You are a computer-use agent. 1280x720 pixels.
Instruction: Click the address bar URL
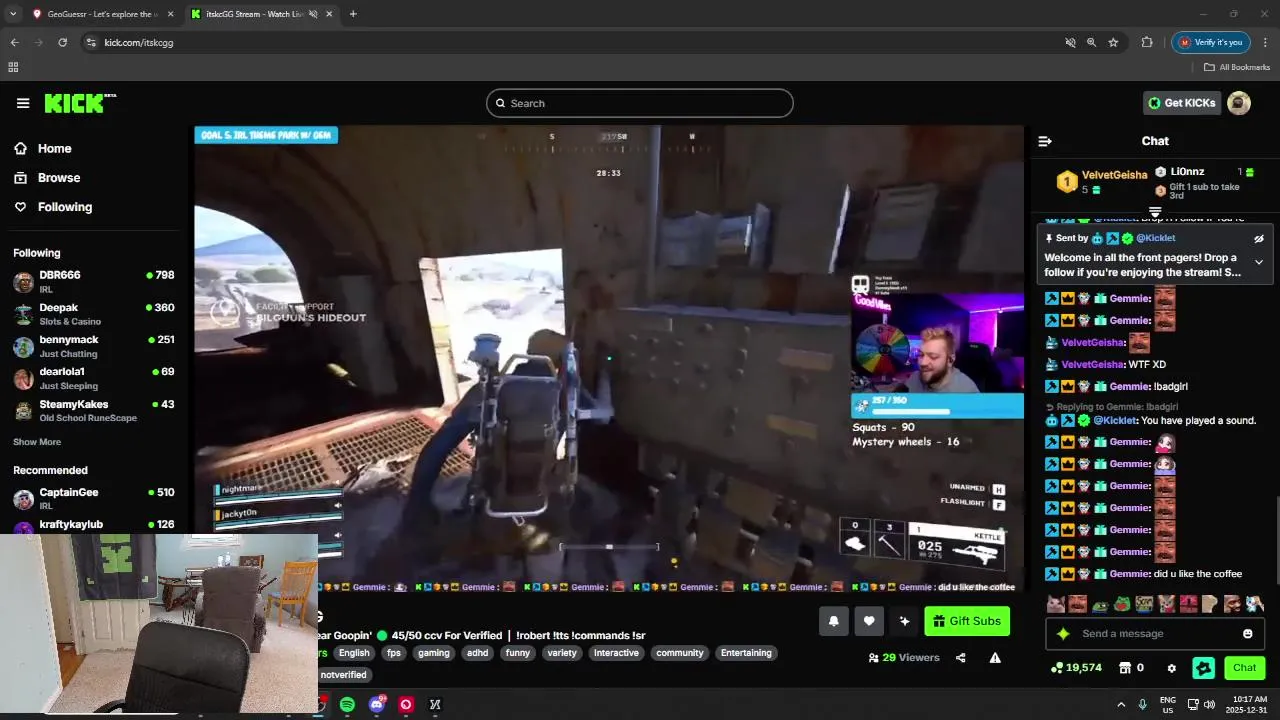(139, 43)
